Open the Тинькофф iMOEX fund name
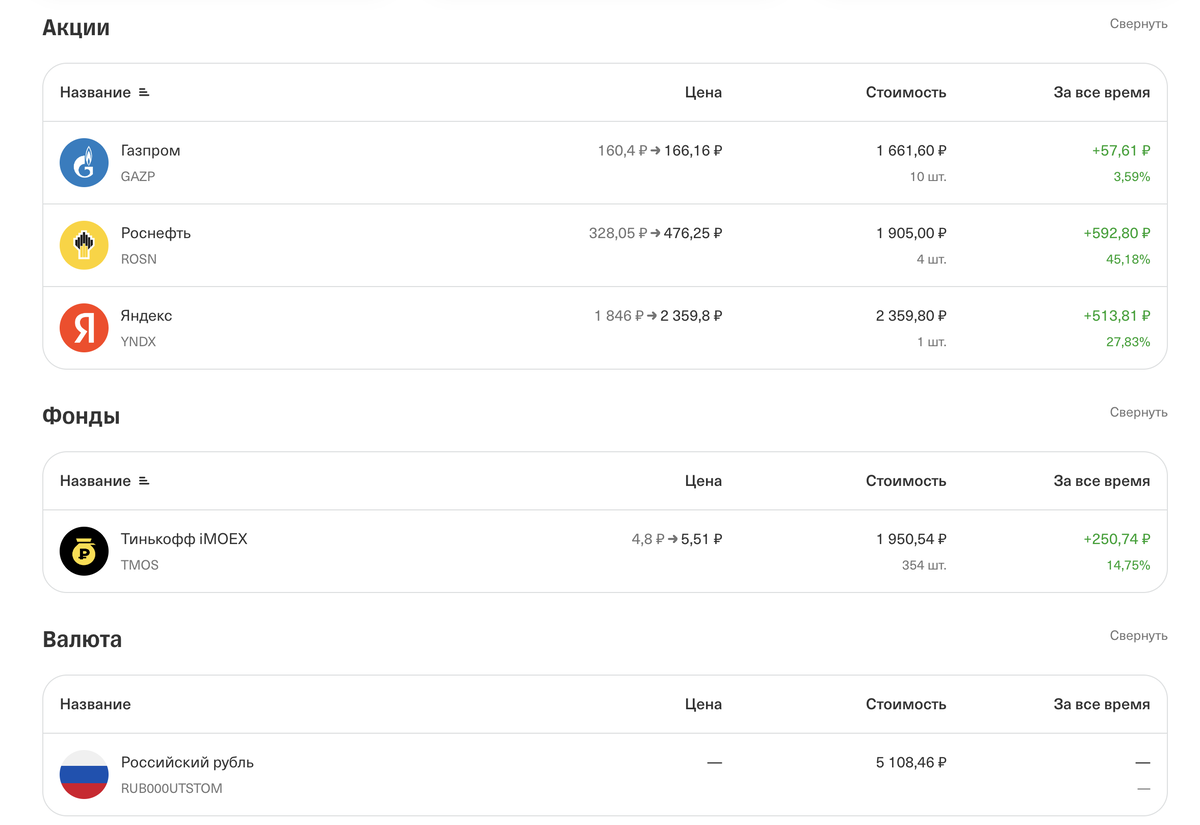 click(x=184, y=539)
